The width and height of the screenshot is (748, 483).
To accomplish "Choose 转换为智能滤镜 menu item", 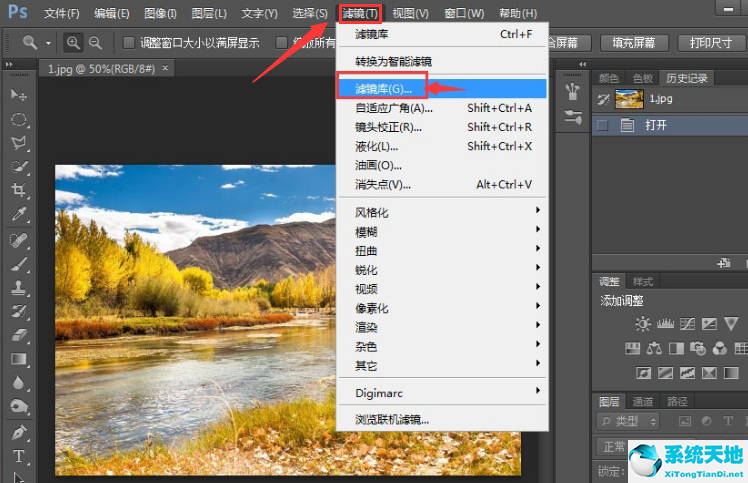I will (442, 62).
